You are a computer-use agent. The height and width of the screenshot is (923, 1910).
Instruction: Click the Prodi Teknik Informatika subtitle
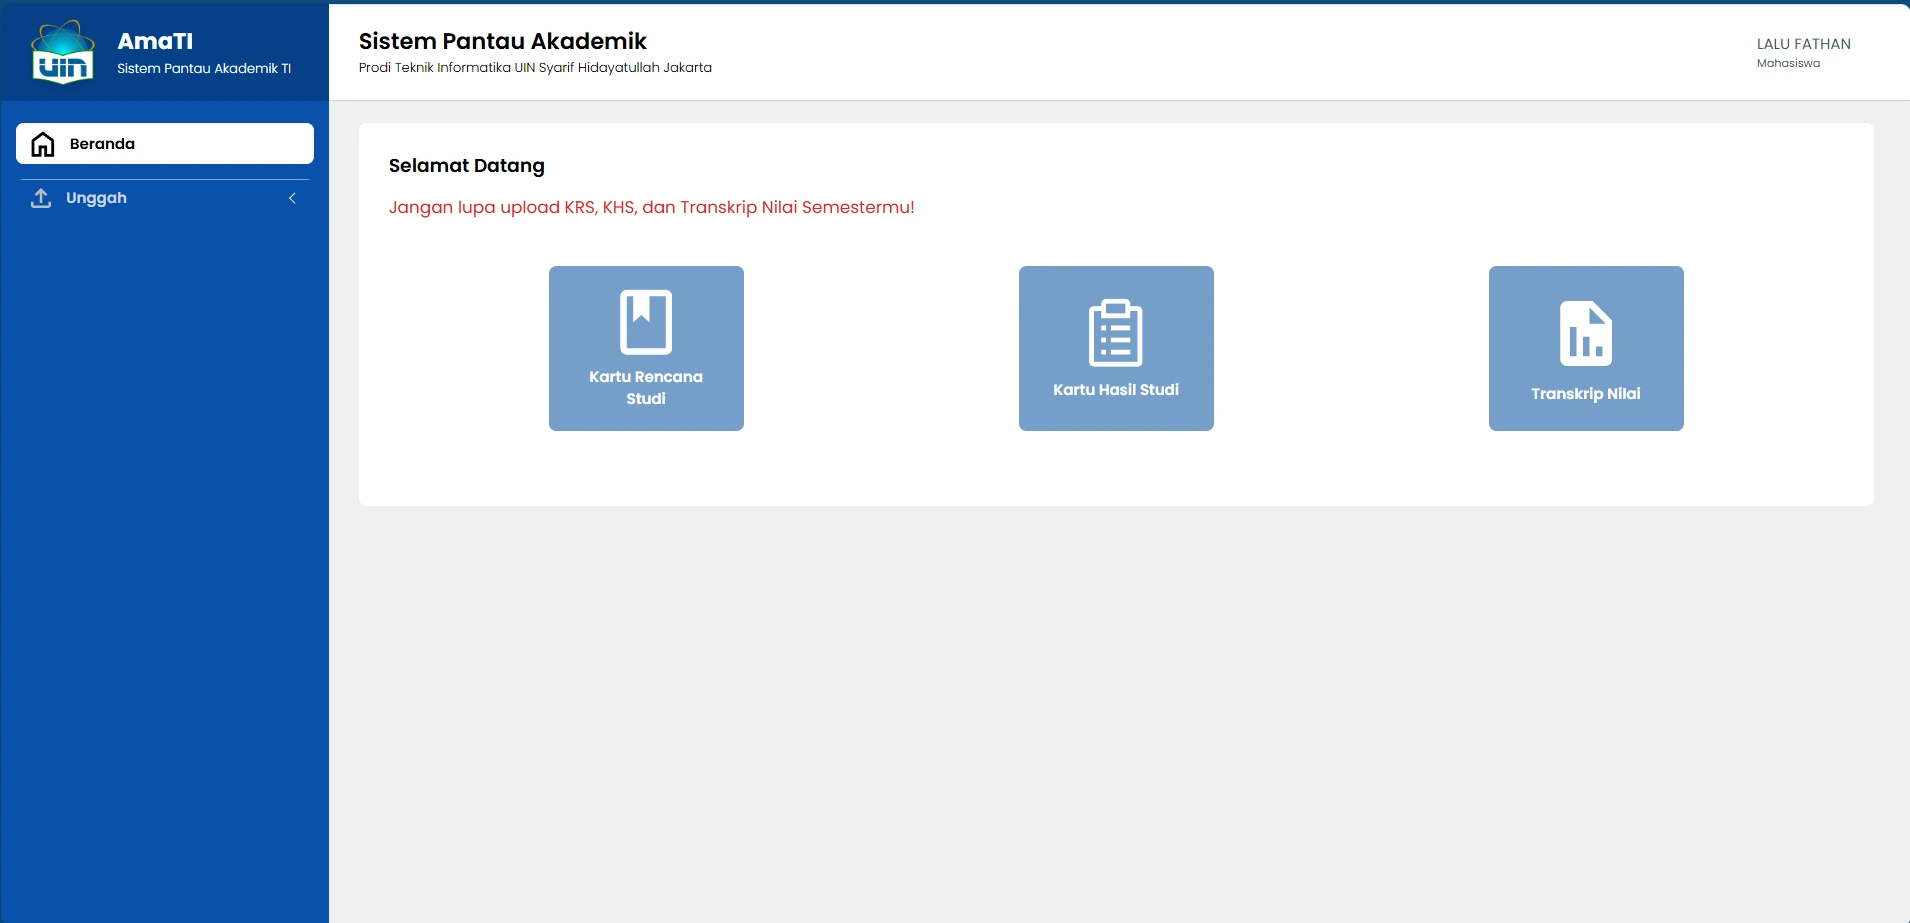pyautogui.click(x=535, y=68)
